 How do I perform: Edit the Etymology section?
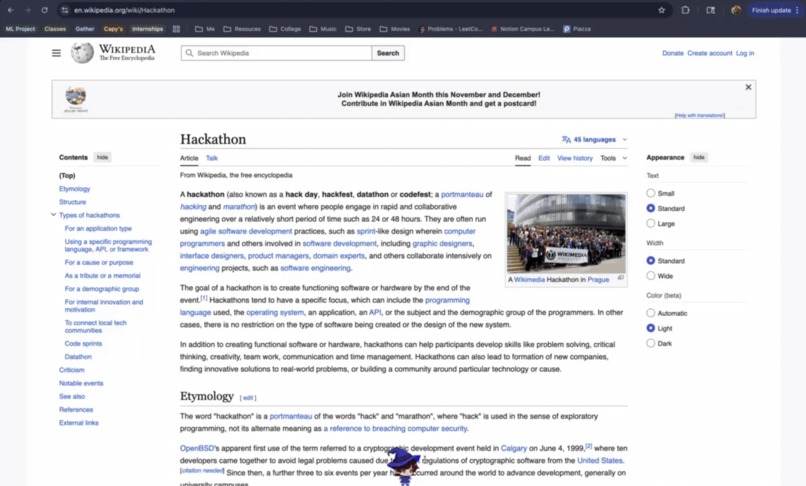click(x=248, y=398)
